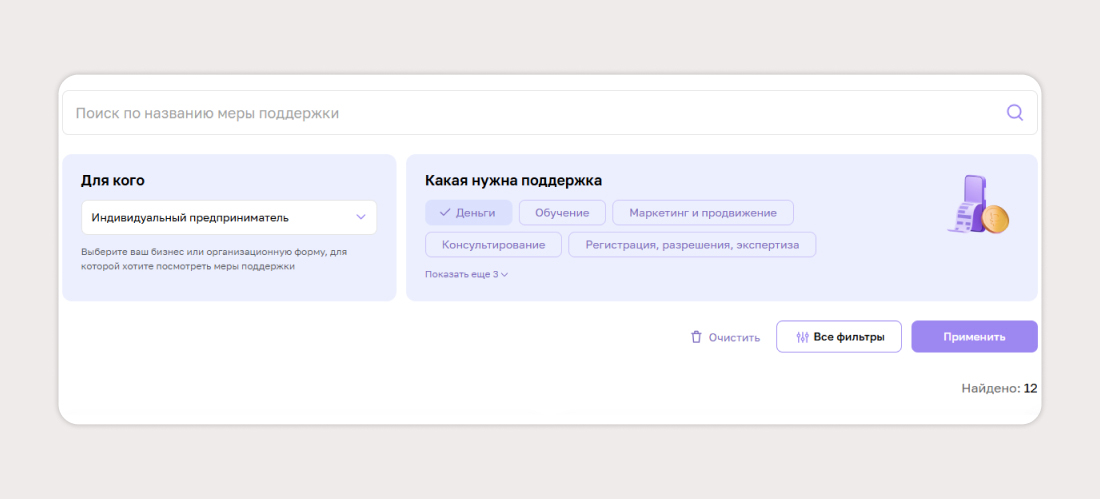This screenshot has width=1100, height=499.
Task: Open the Индивидуальный предприниматель dropdown
Action: click(x=228, y=217)
